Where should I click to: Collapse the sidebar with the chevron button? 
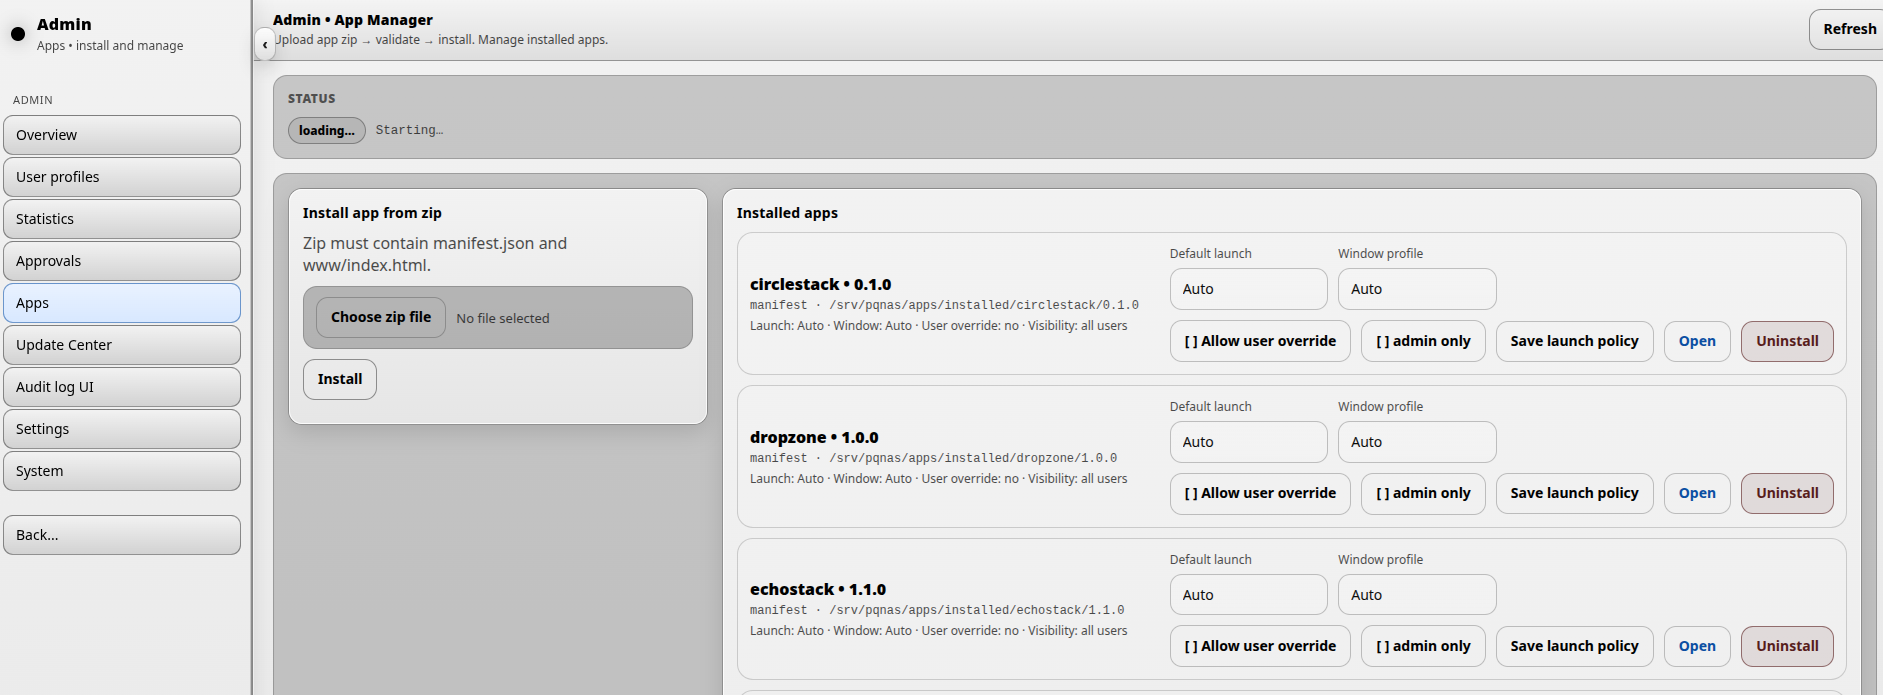(264, 44)
